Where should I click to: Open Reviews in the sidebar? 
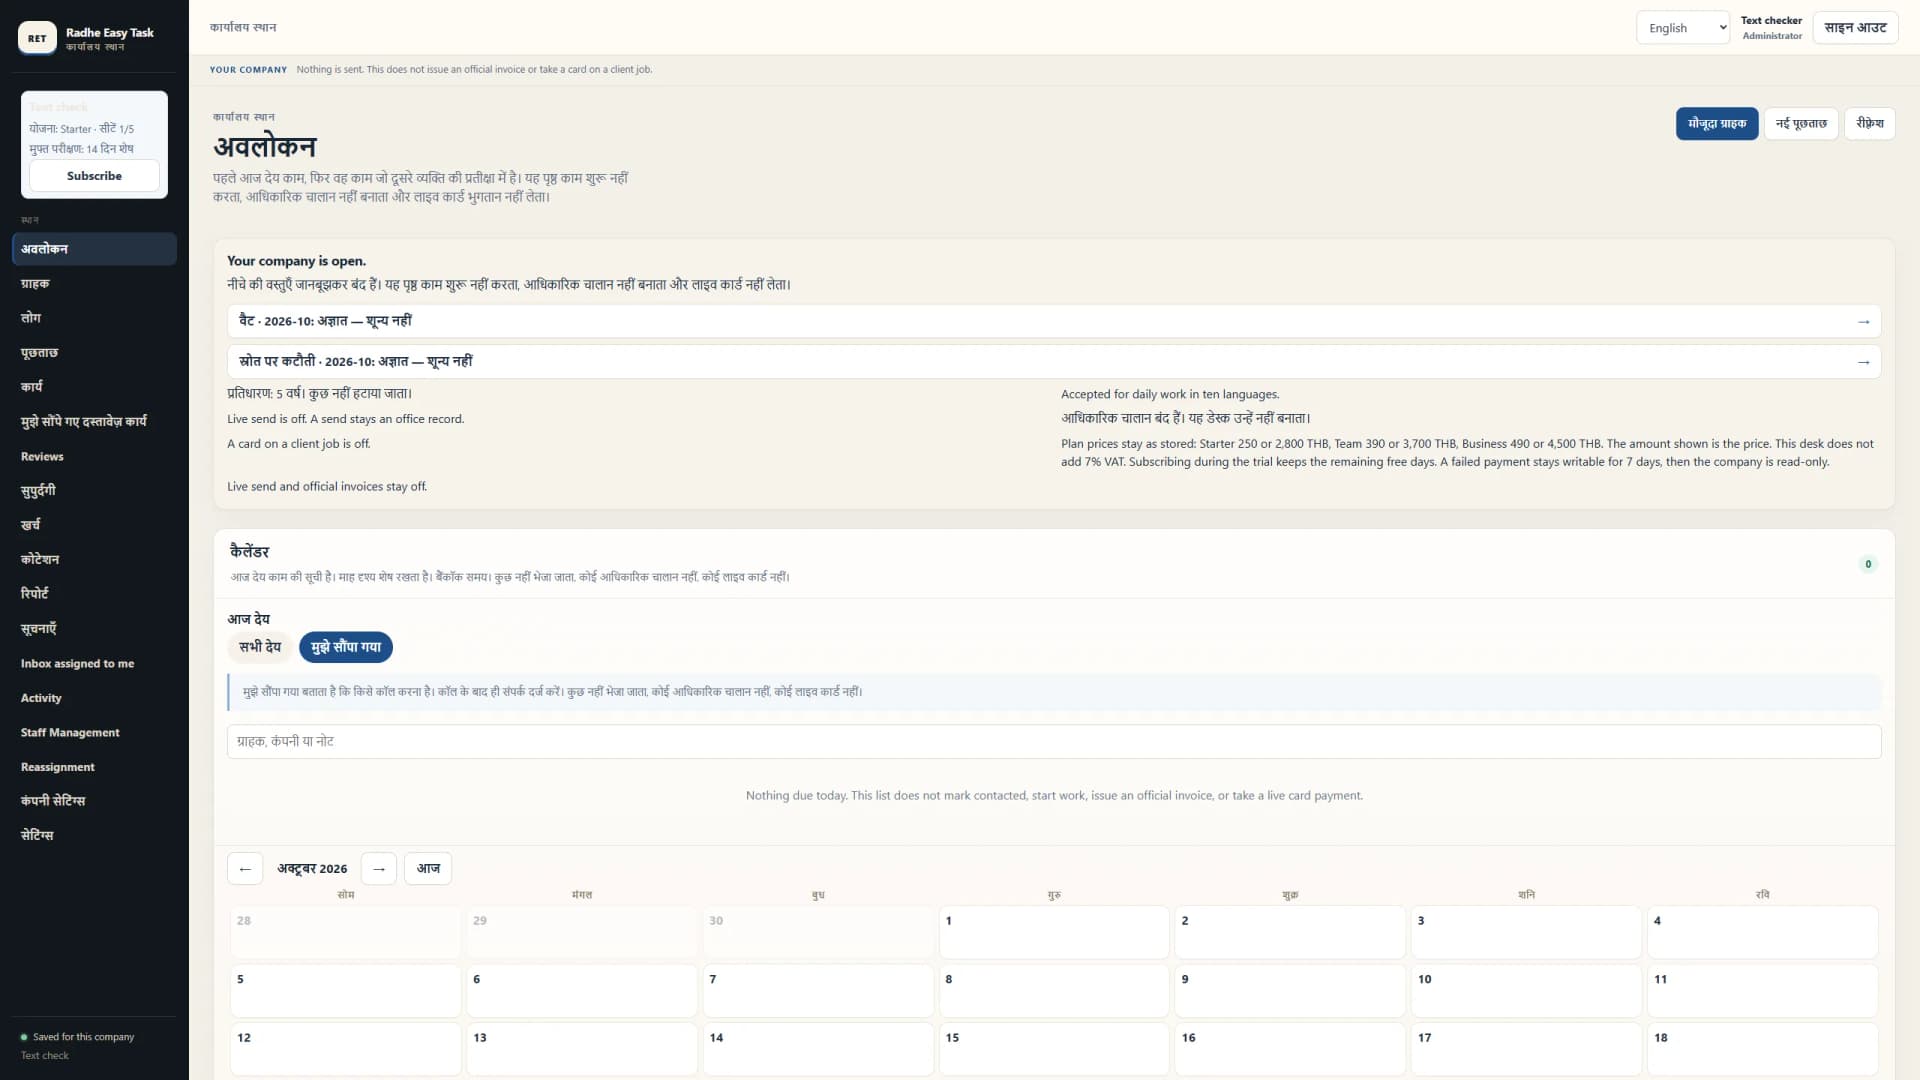[94, 456]
